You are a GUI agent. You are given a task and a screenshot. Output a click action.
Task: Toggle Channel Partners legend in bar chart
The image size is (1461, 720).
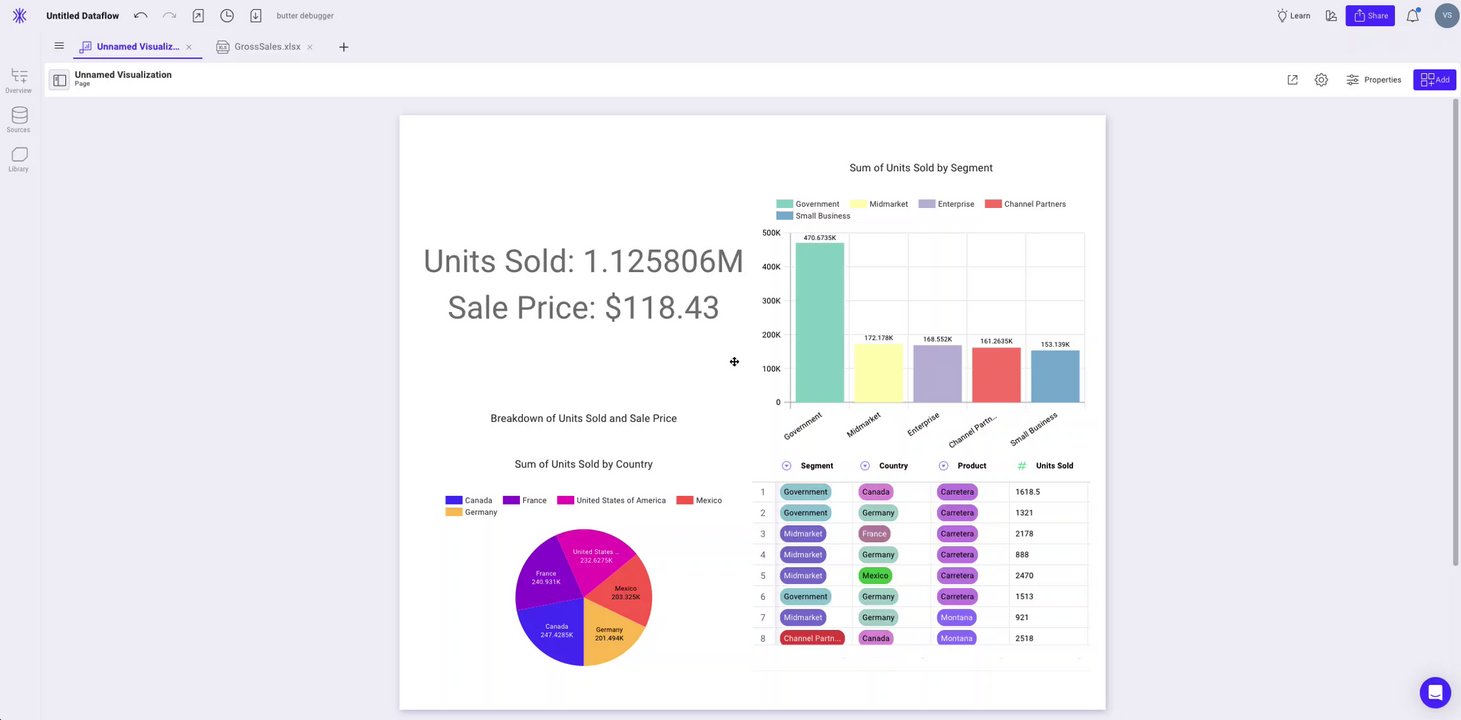(1025, 204)
